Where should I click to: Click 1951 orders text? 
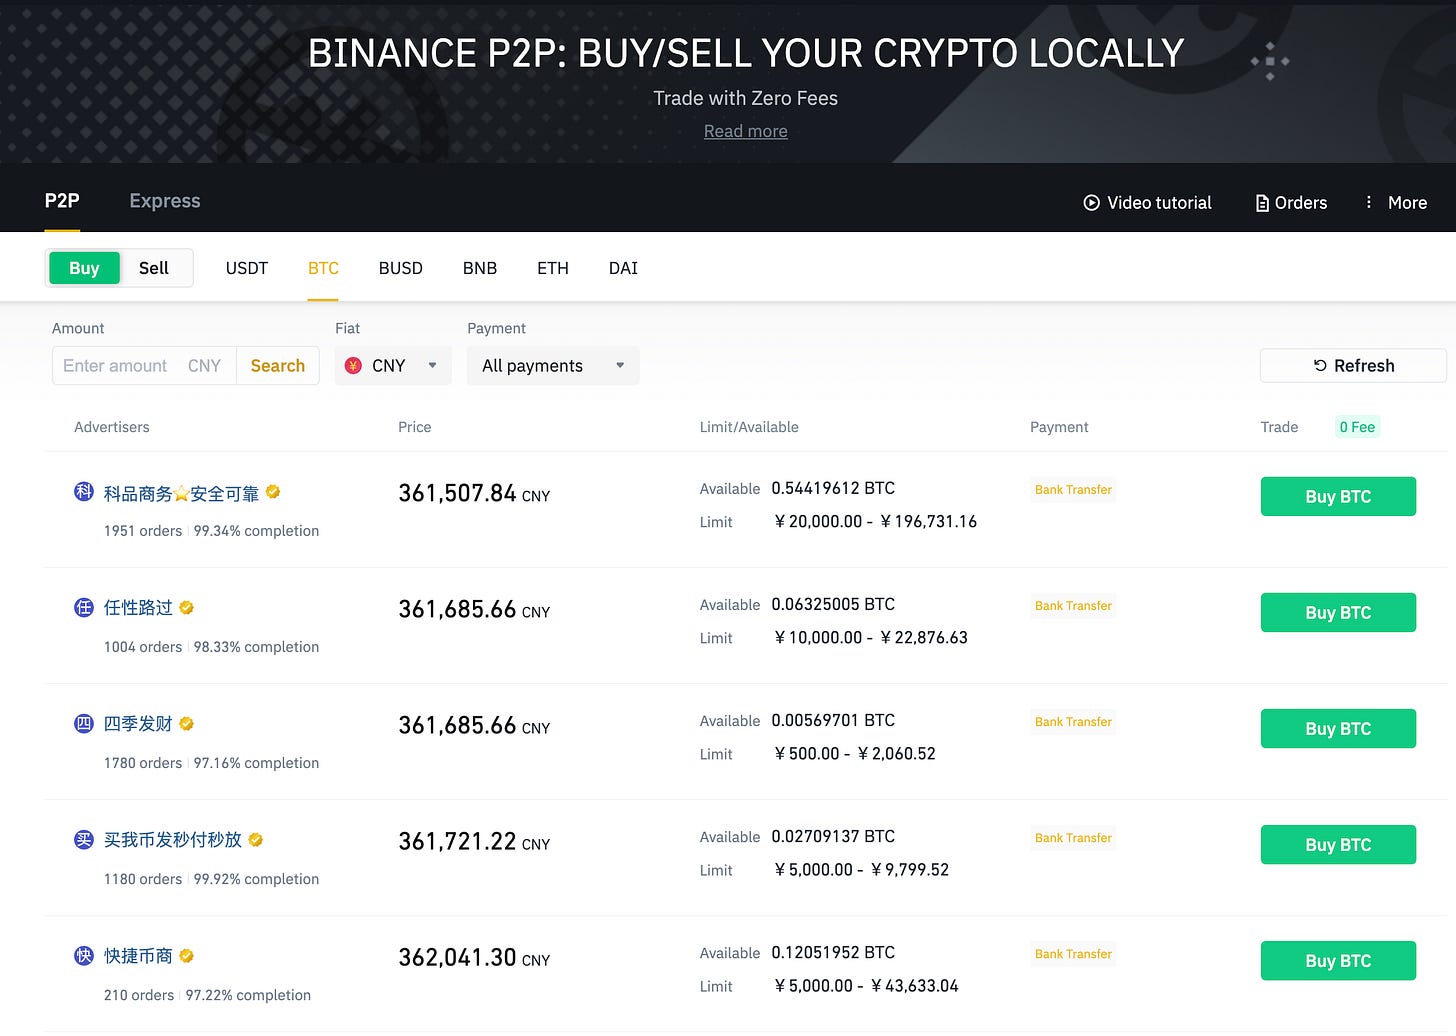tap(143, 531)
